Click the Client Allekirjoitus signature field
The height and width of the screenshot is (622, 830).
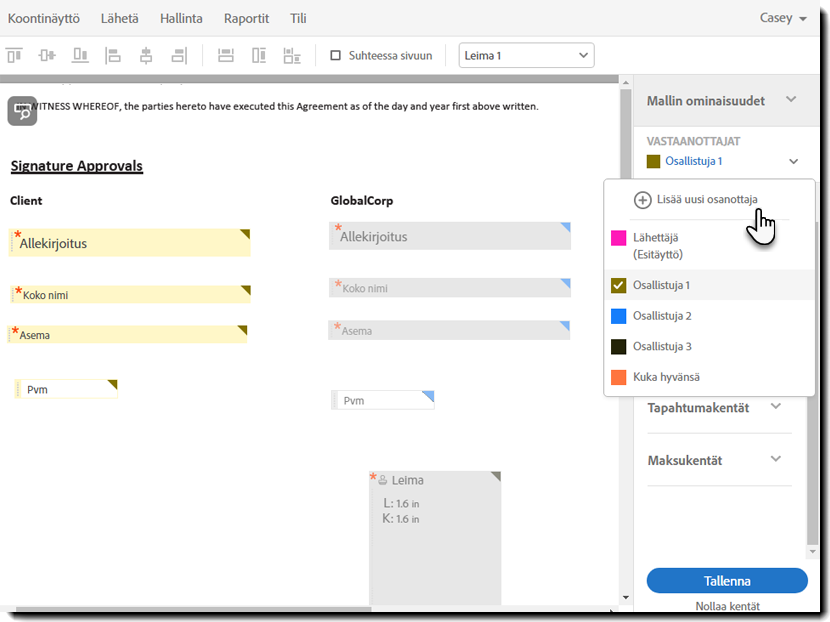[x=130, y=243]
